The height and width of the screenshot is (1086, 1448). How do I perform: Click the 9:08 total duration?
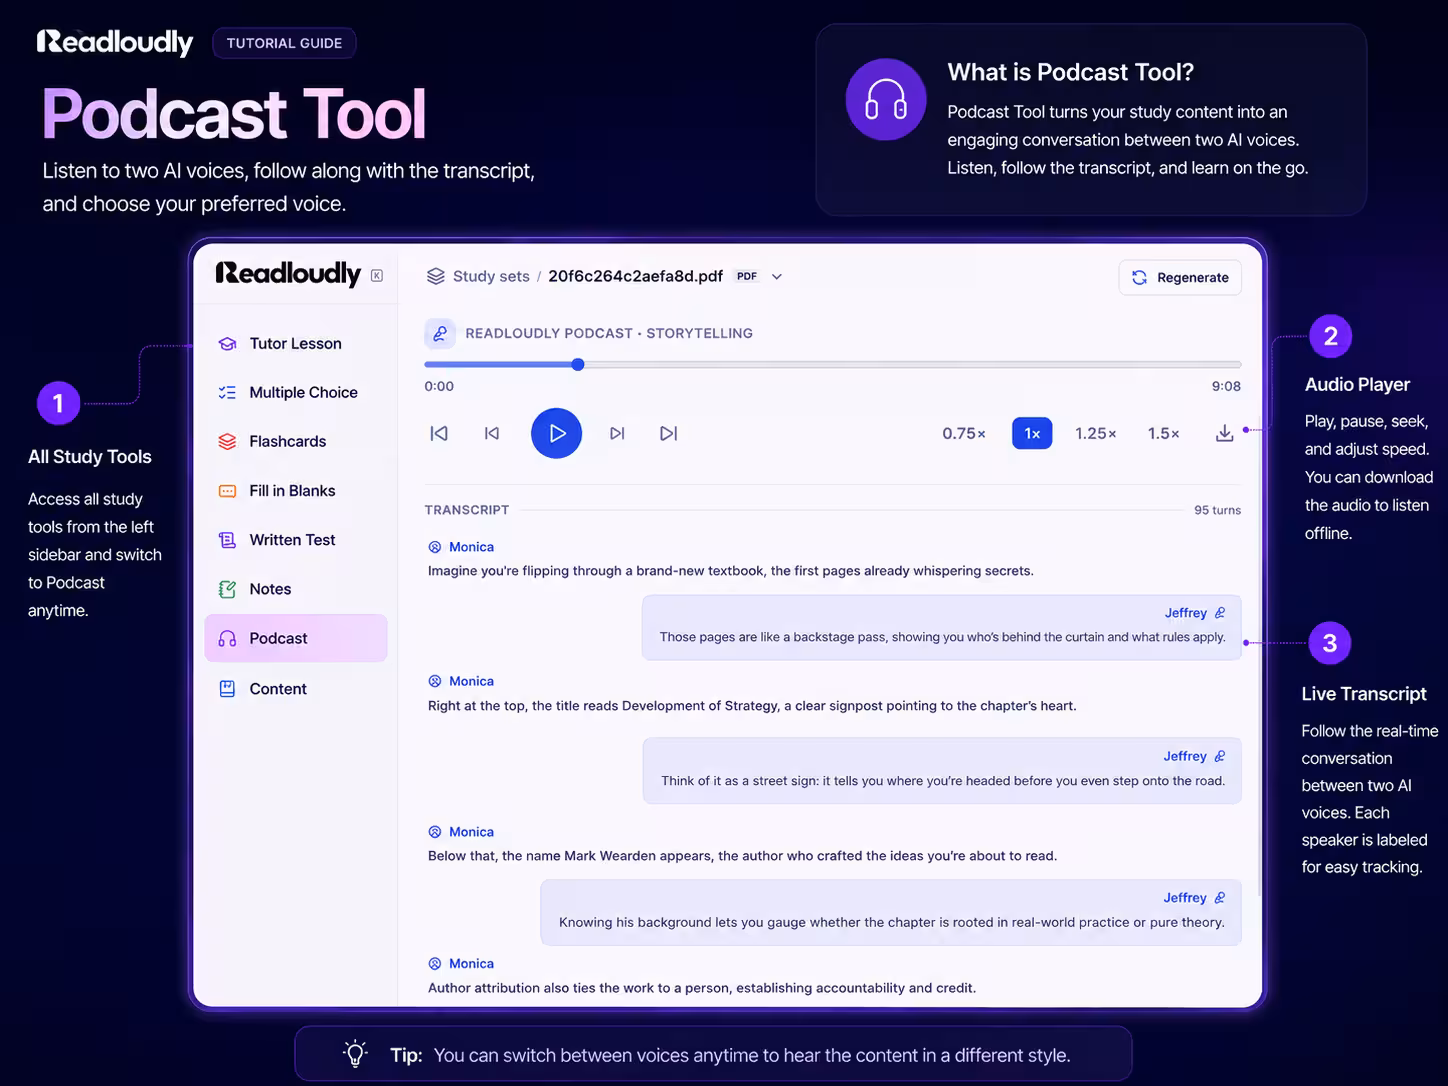point(1226,386)
